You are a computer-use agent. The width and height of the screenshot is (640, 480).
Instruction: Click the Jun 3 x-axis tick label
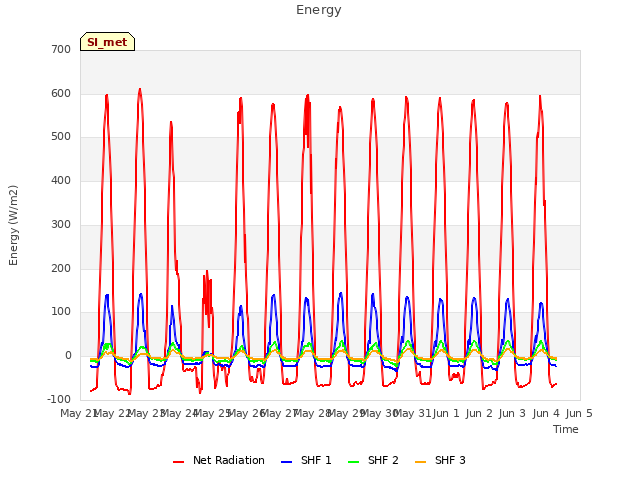coord(512,413)
